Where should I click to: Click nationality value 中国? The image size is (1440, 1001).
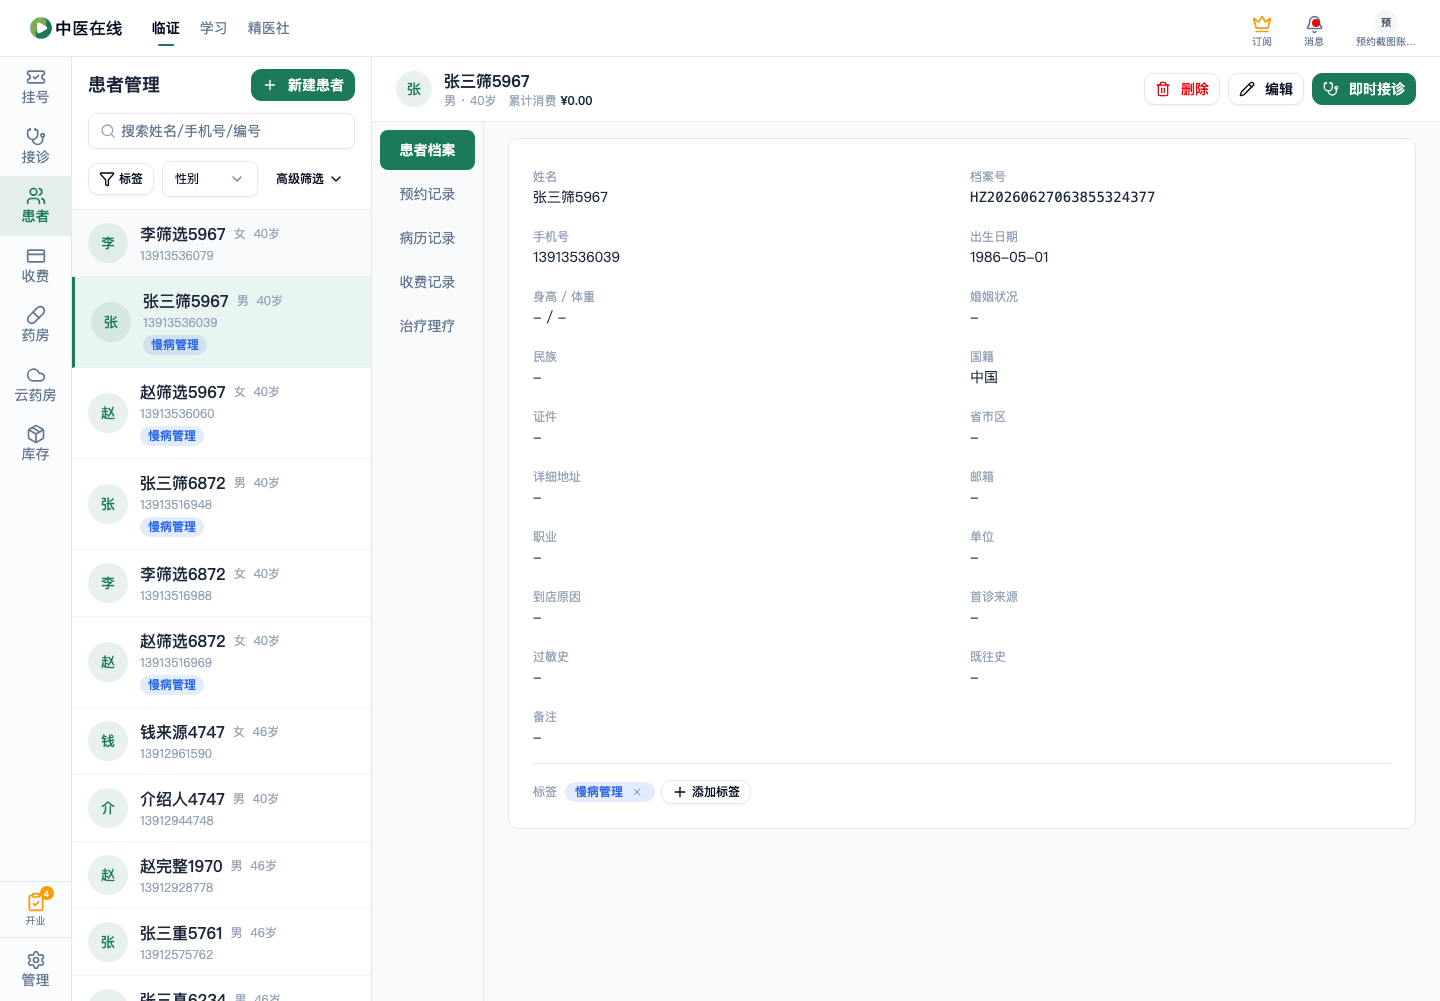(984, 377)
